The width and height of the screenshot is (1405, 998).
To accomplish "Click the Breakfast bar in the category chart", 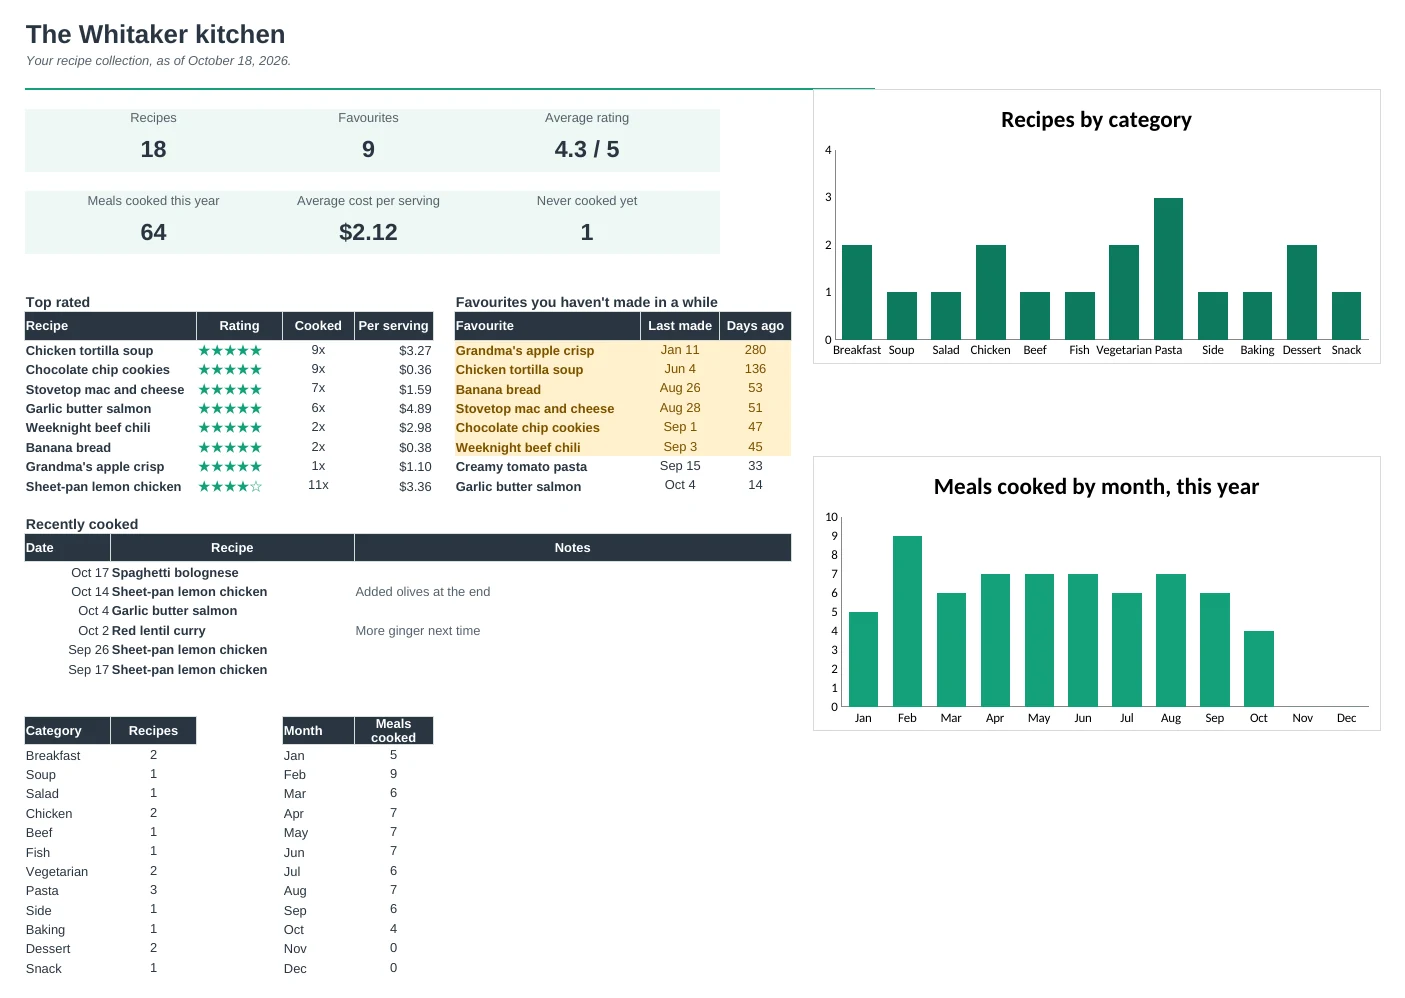I will 857,292.
